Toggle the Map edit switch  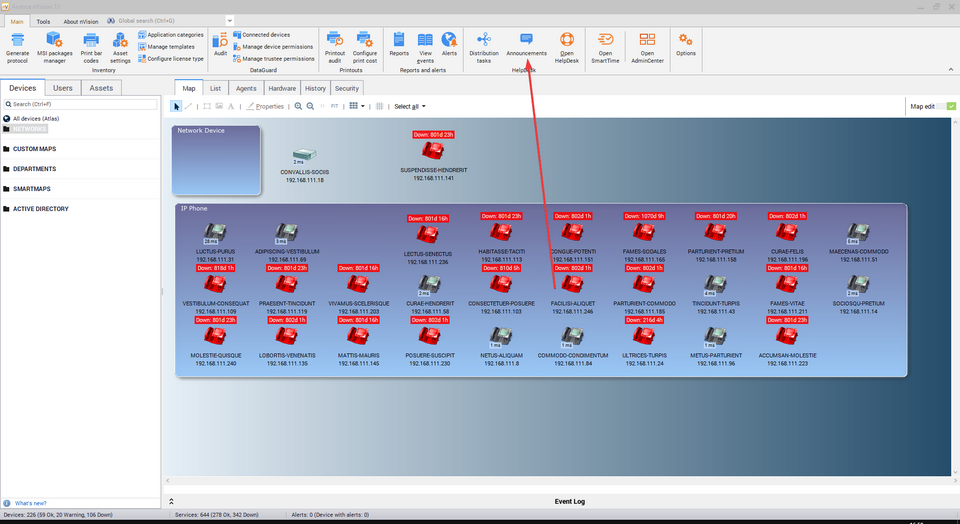tap(950, 106)
